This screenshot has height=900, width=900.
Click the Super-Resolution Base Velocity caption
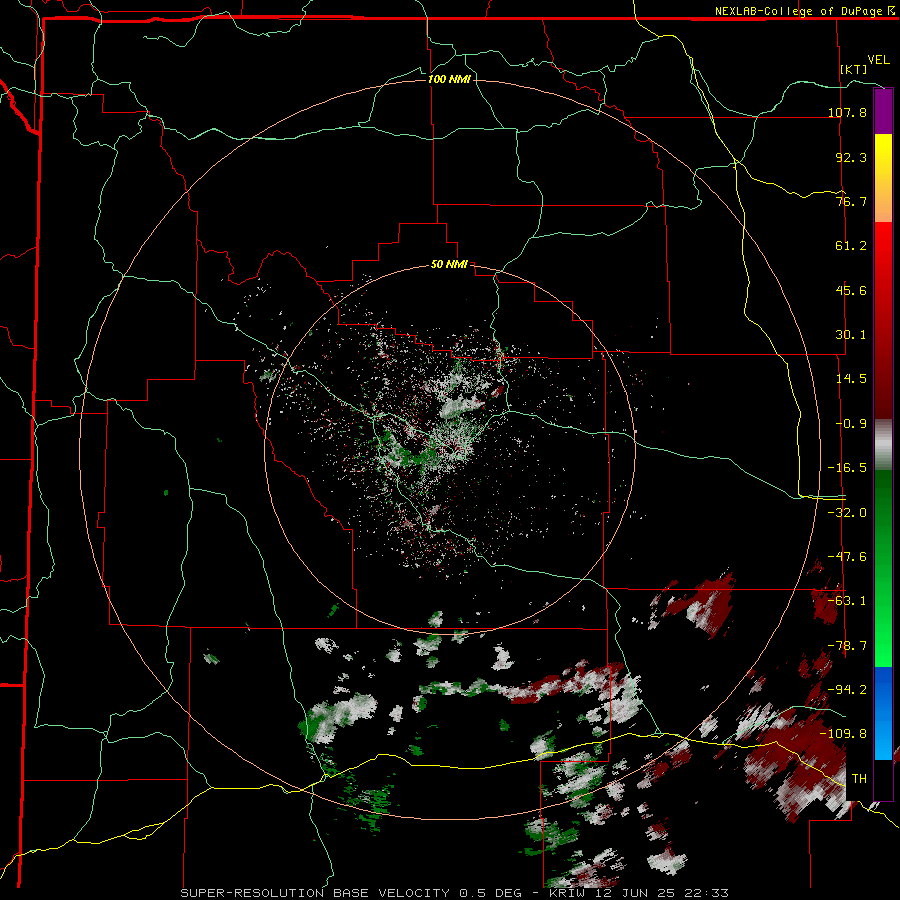(x=455, y=893)
